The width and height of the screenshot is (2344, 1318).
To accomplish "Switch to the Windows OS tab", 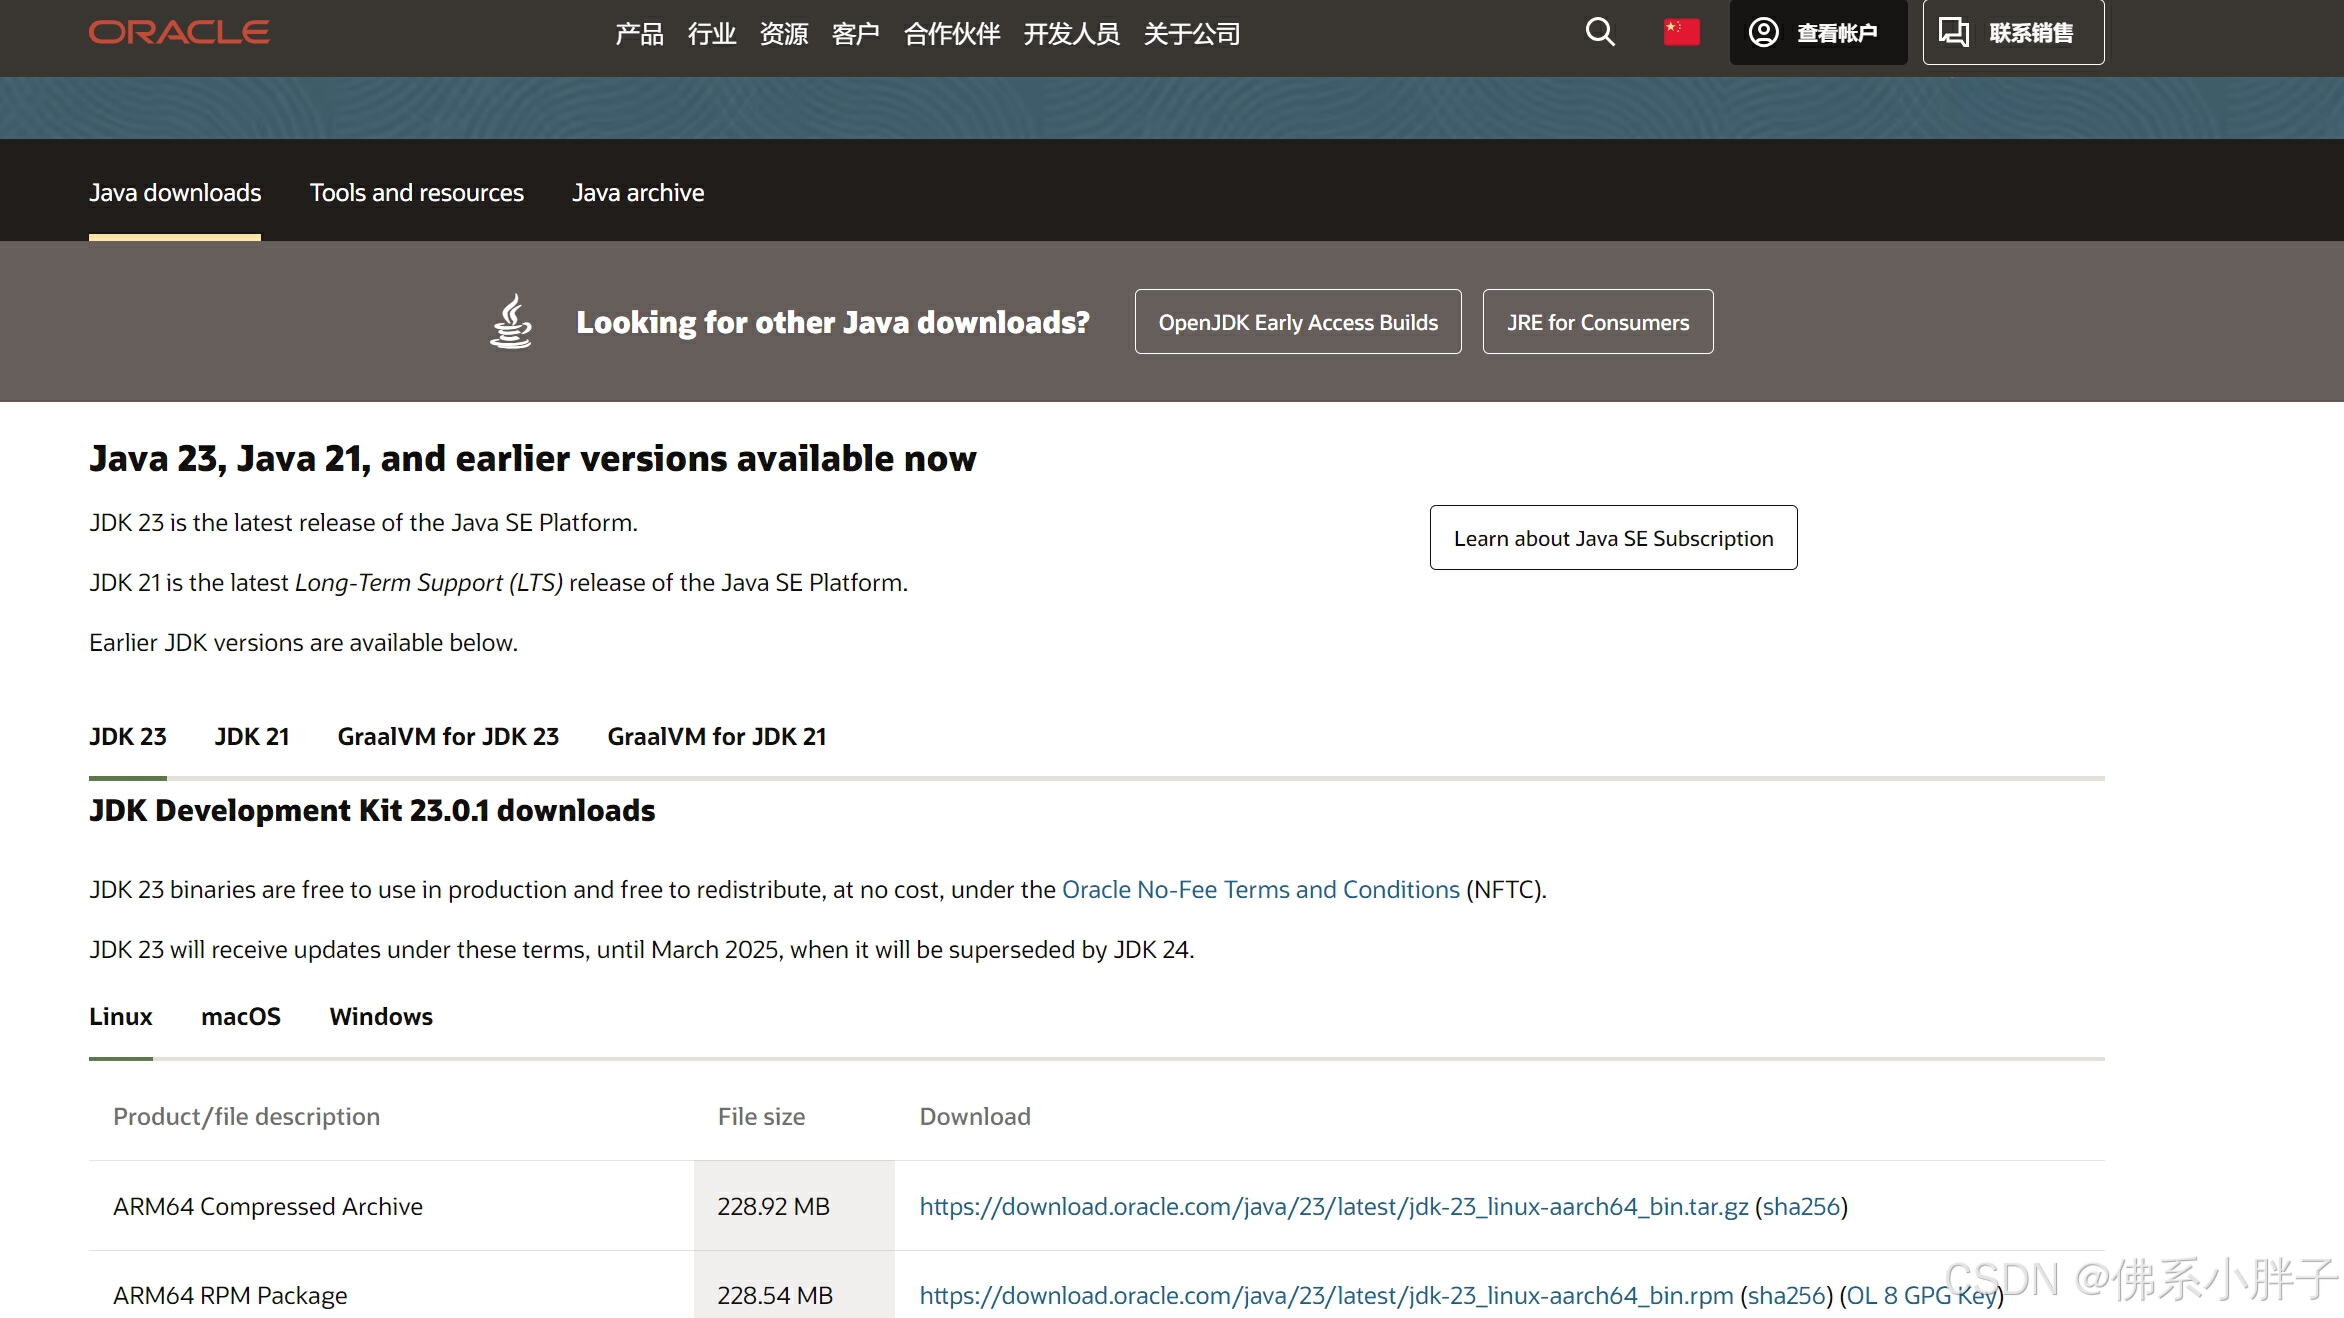I will tap(381, 1016).
